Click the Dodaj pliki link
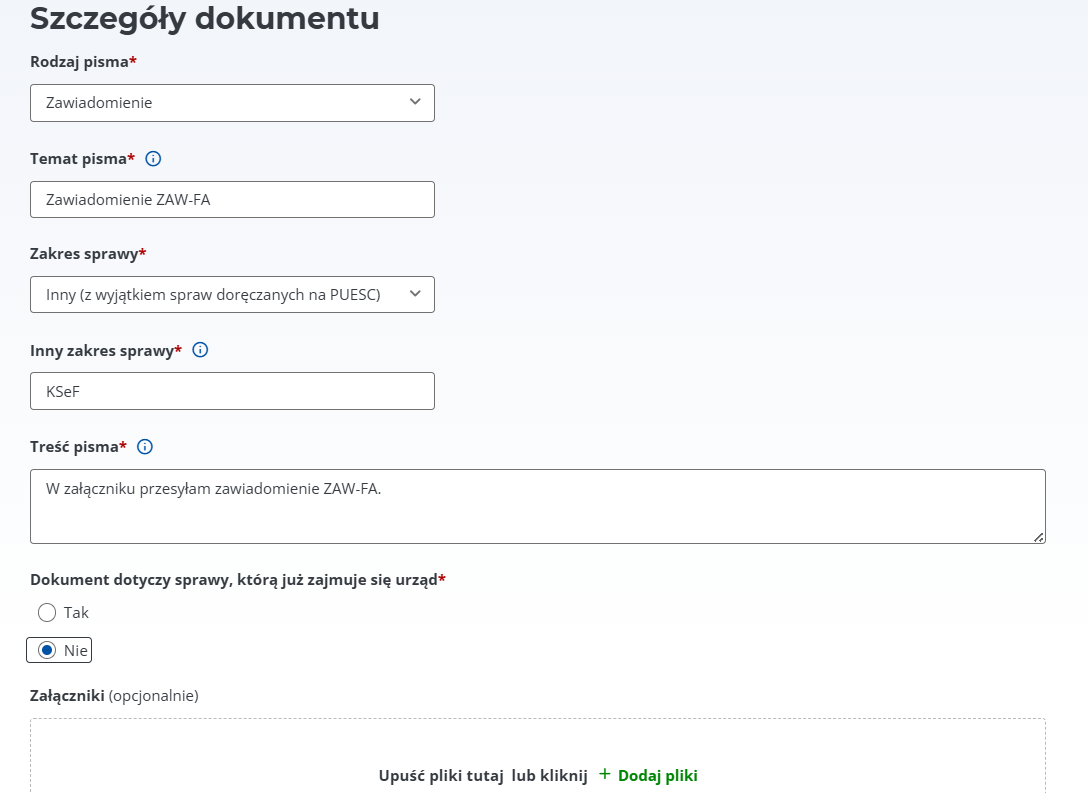Screen dimensions: 1088x793 point(657,775)
